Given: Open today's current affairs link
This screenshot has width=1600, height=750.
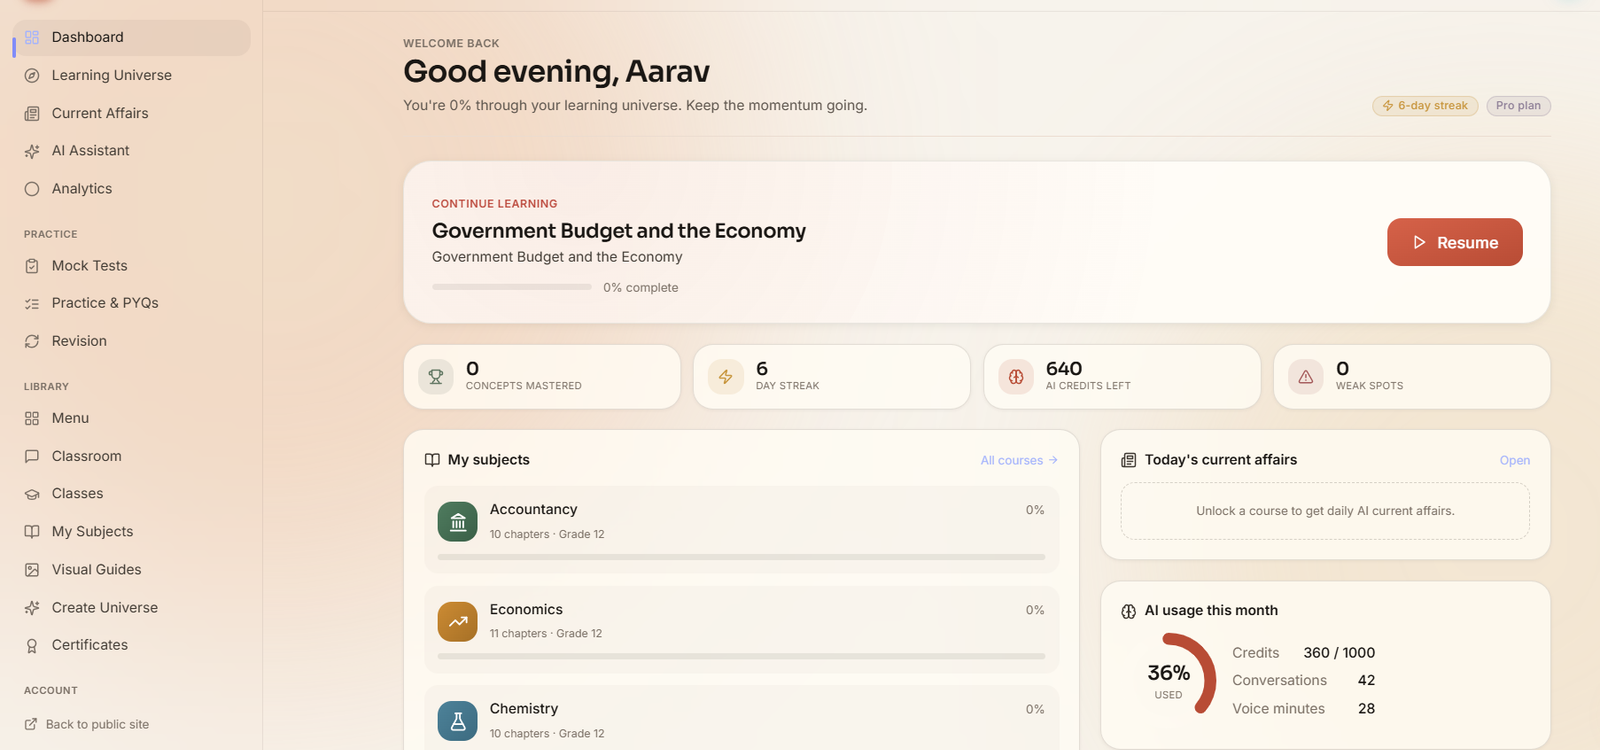Looking at the screenshot, I should pos(1515,460).
